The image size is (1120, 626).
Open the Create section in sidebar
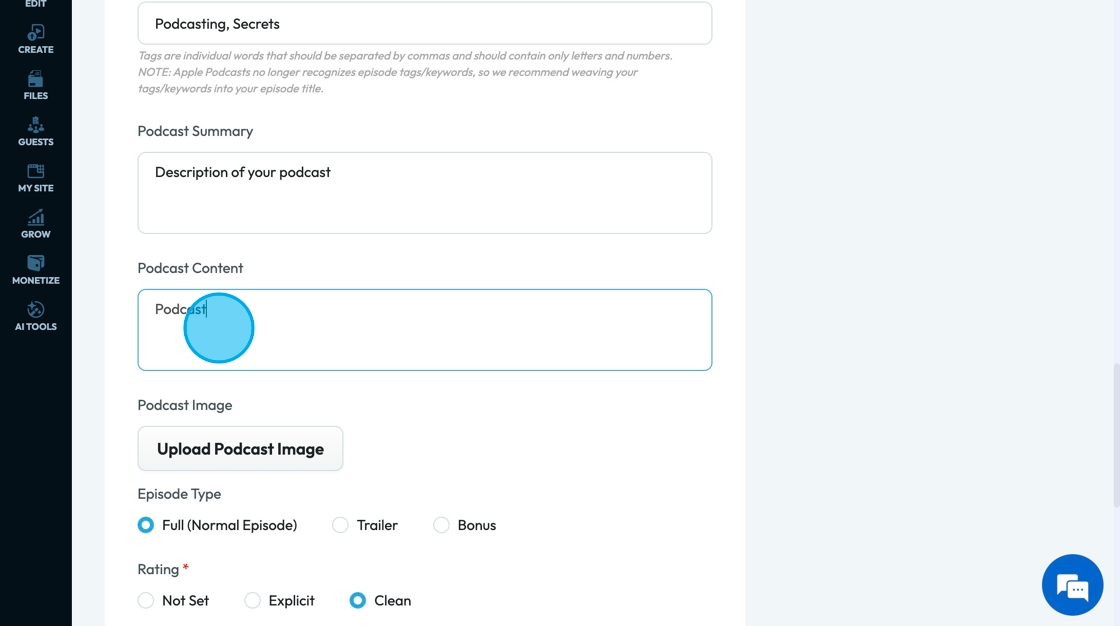tap(36, 39)
